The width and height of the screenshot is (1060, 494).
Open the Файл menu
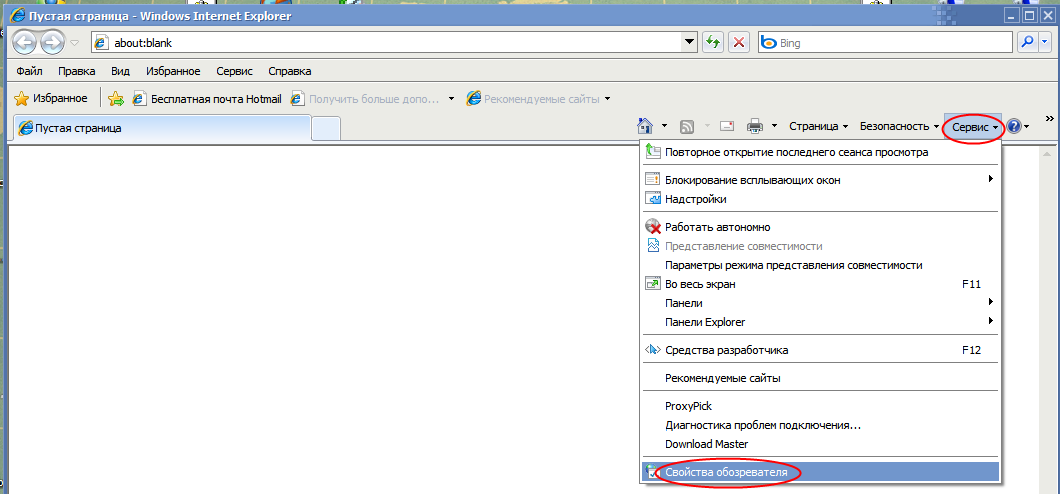click(29, 71)
